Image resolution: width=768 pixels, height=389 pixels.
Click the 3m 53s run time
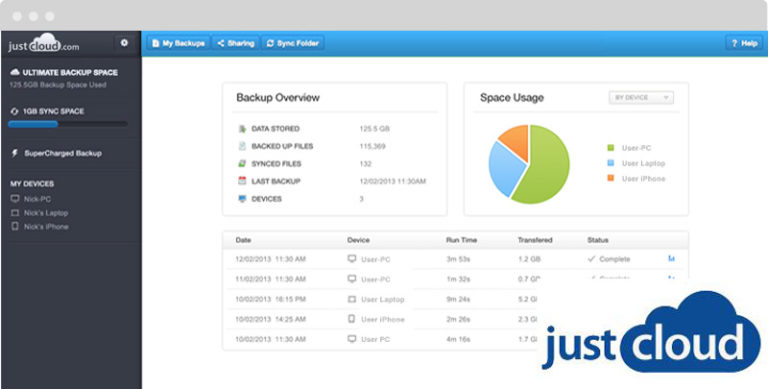[458, 259]
